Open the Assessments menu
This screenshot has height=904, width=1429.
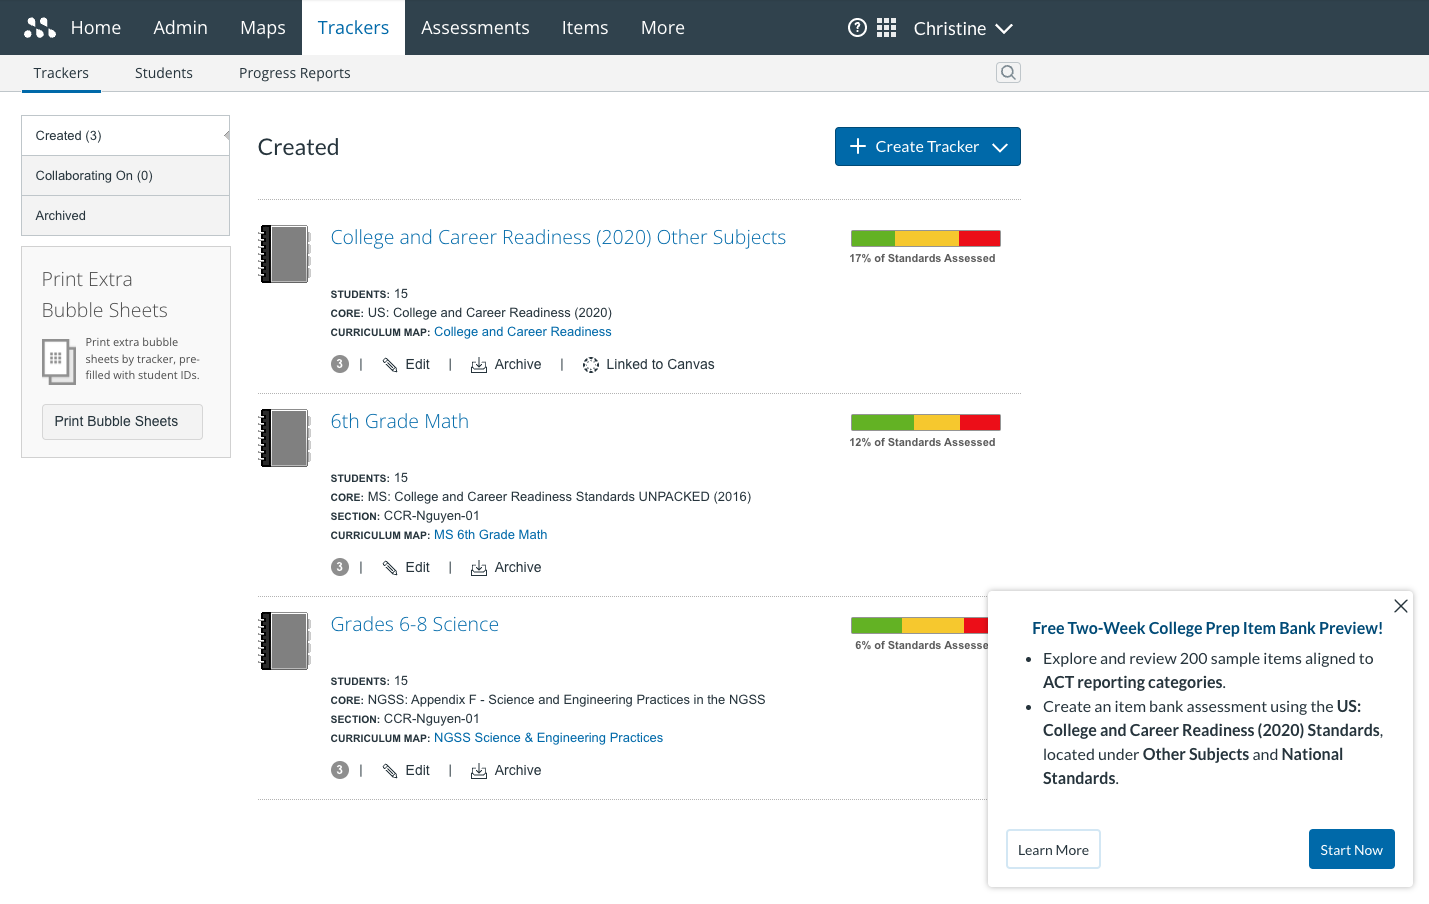coord(475,28)
